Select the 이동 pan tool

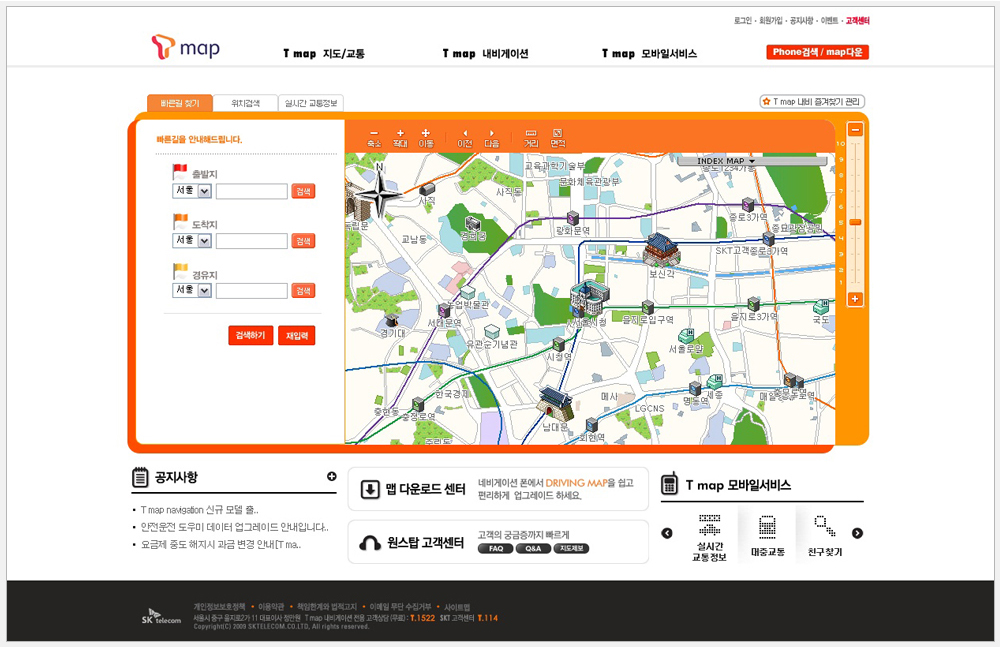(x=426, y=137)
